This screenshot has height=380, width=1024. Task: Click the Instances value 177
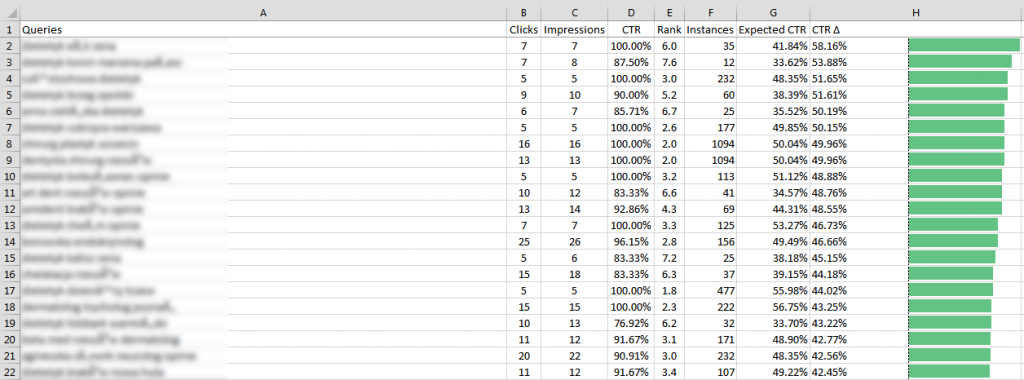point(725,127)
